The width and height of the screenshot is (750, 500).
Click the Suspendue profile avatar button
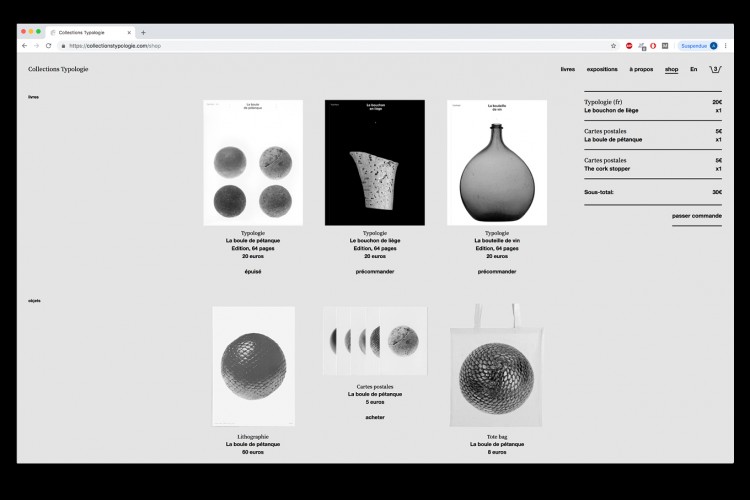pos(698,46)
